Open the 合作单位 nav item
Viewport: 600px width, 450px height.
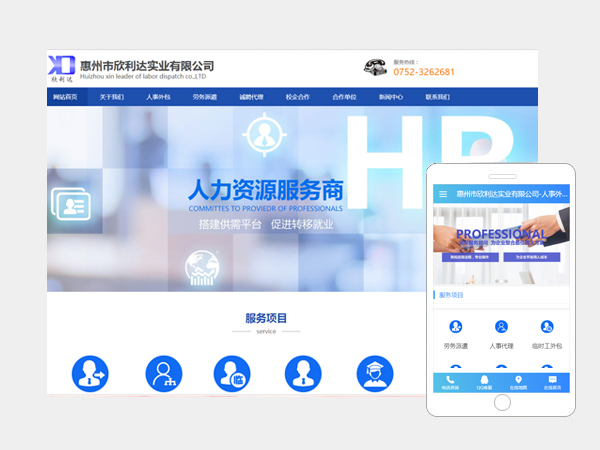(344, 97)
